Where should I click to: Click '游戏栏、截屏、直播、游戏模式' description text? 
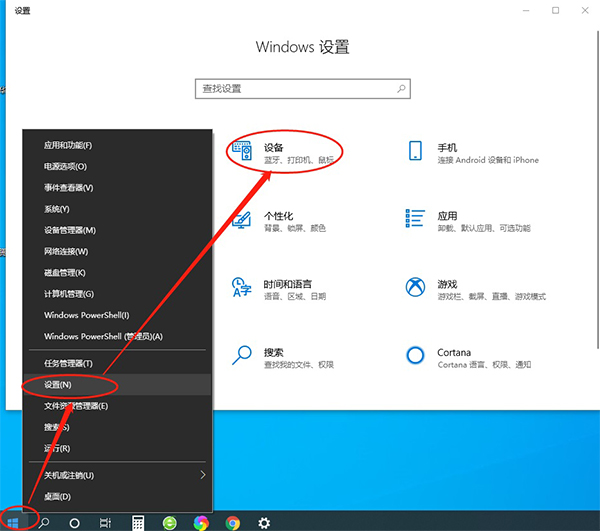(491, 296)
